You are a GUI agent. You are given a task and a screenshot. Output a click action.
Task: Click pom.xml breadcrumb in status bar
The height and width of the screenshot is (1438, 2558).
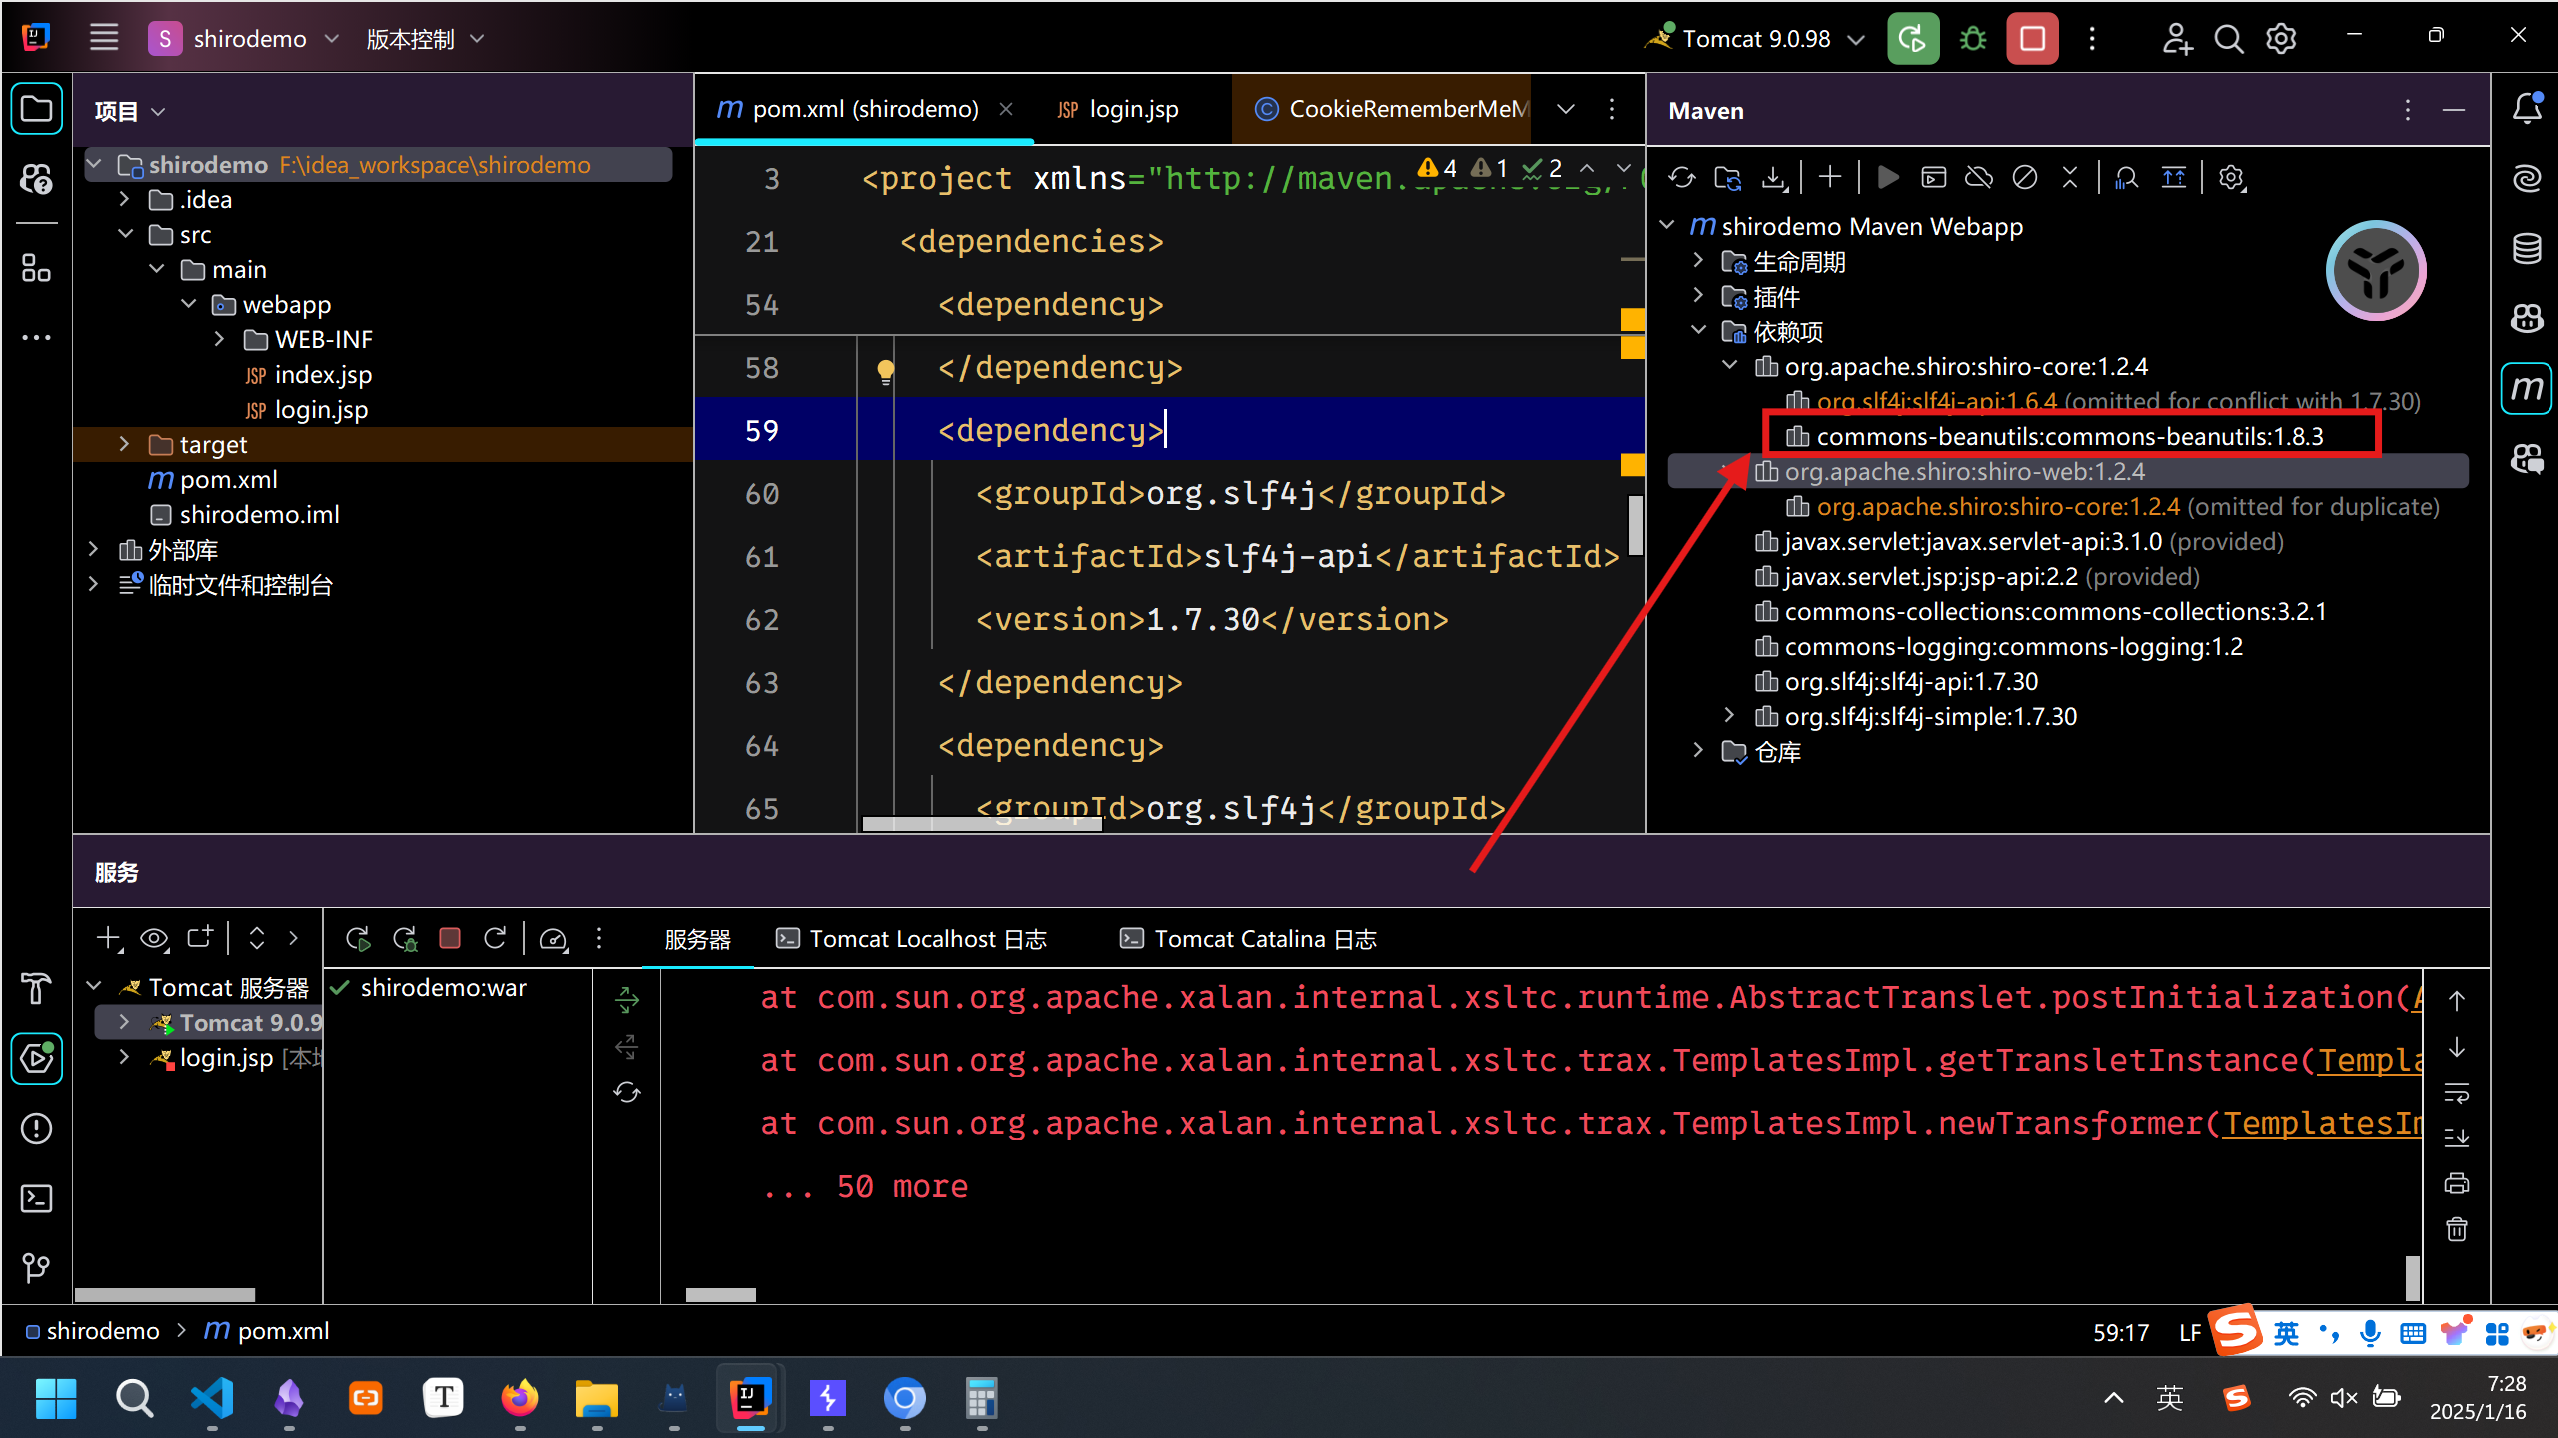(x=267, y=1331)
